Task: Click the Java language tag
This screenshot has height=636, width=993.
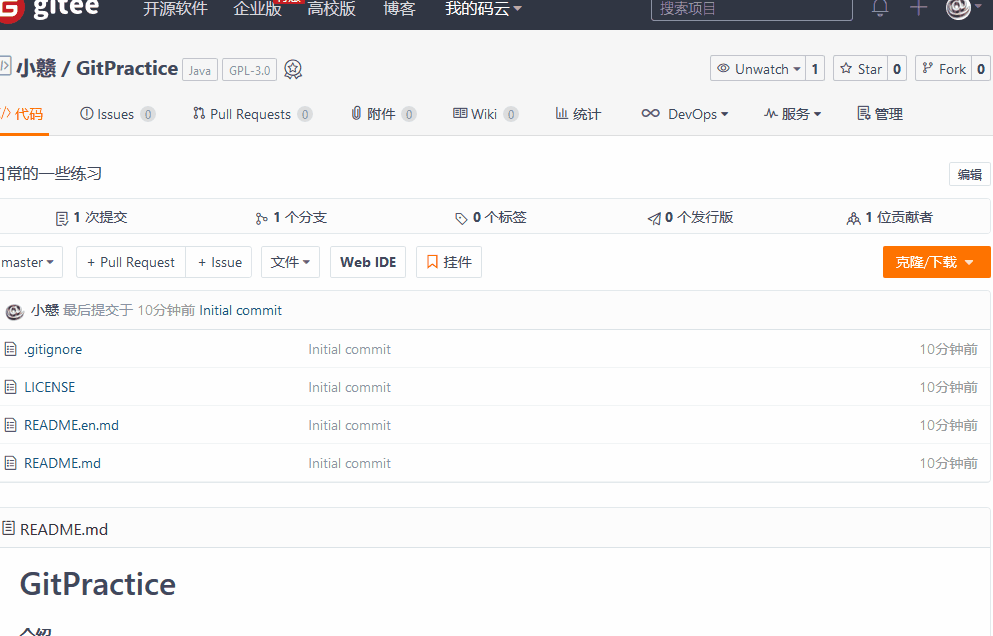Action: point(199,70)
